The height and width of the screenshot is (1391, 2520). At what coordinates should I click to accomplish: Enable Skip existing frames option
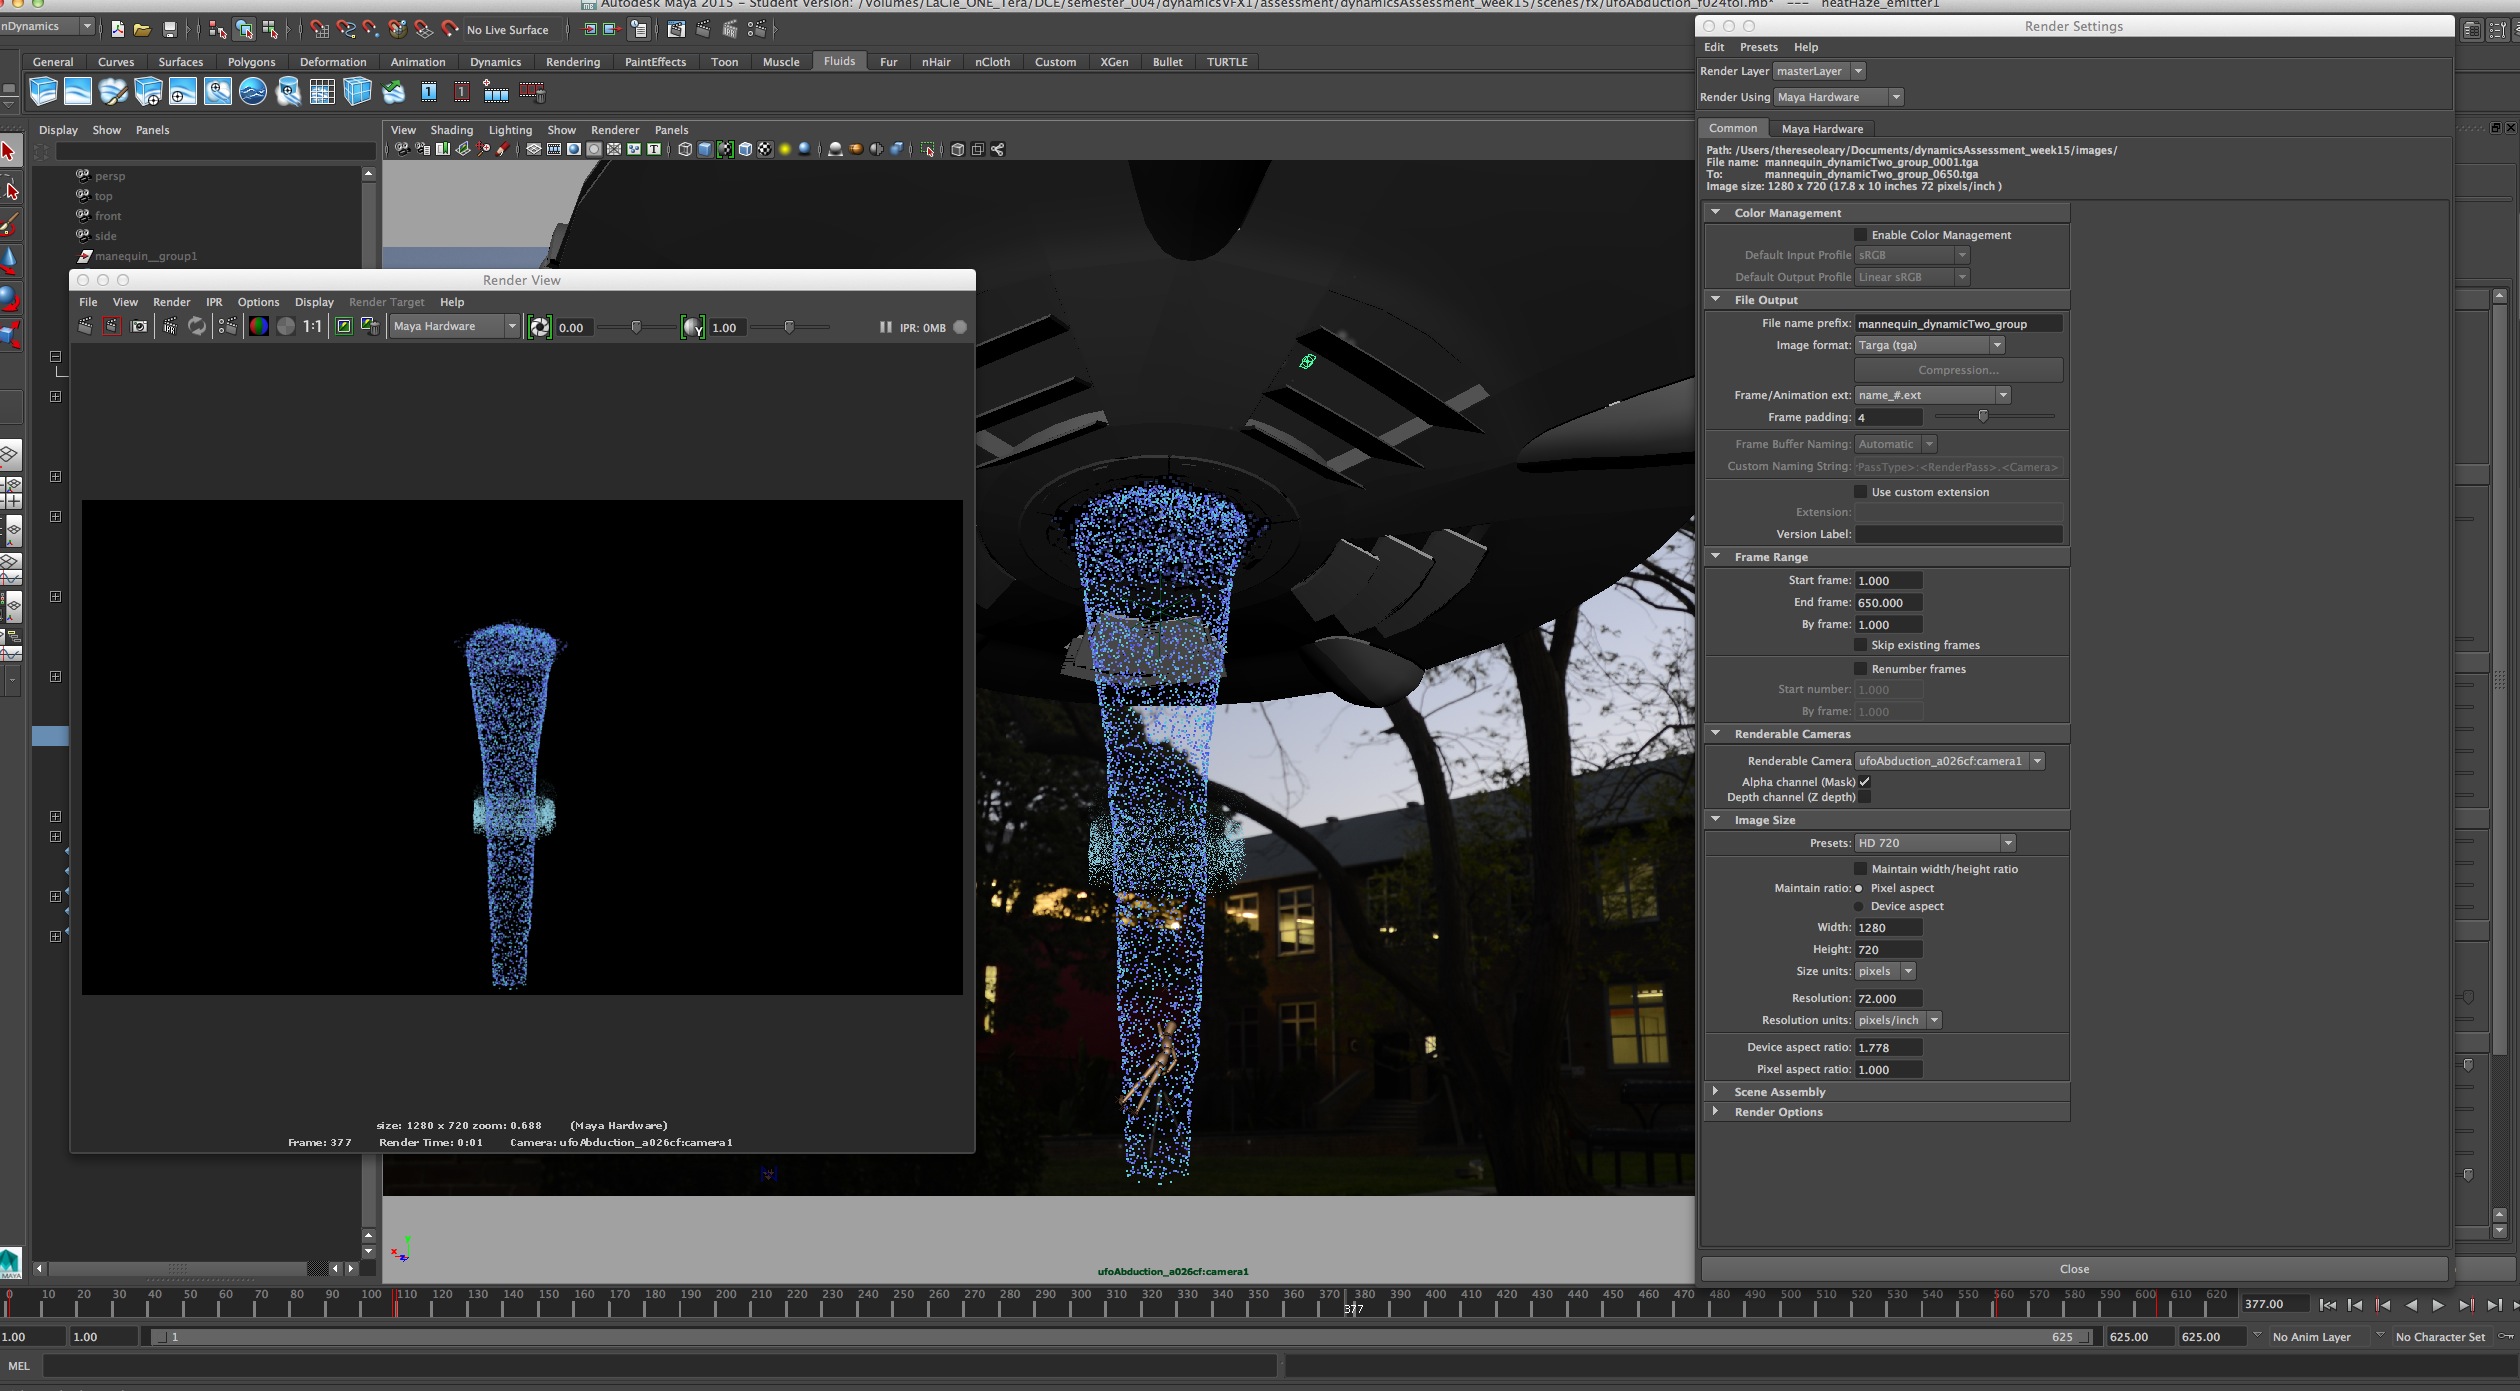(1860, 645)
